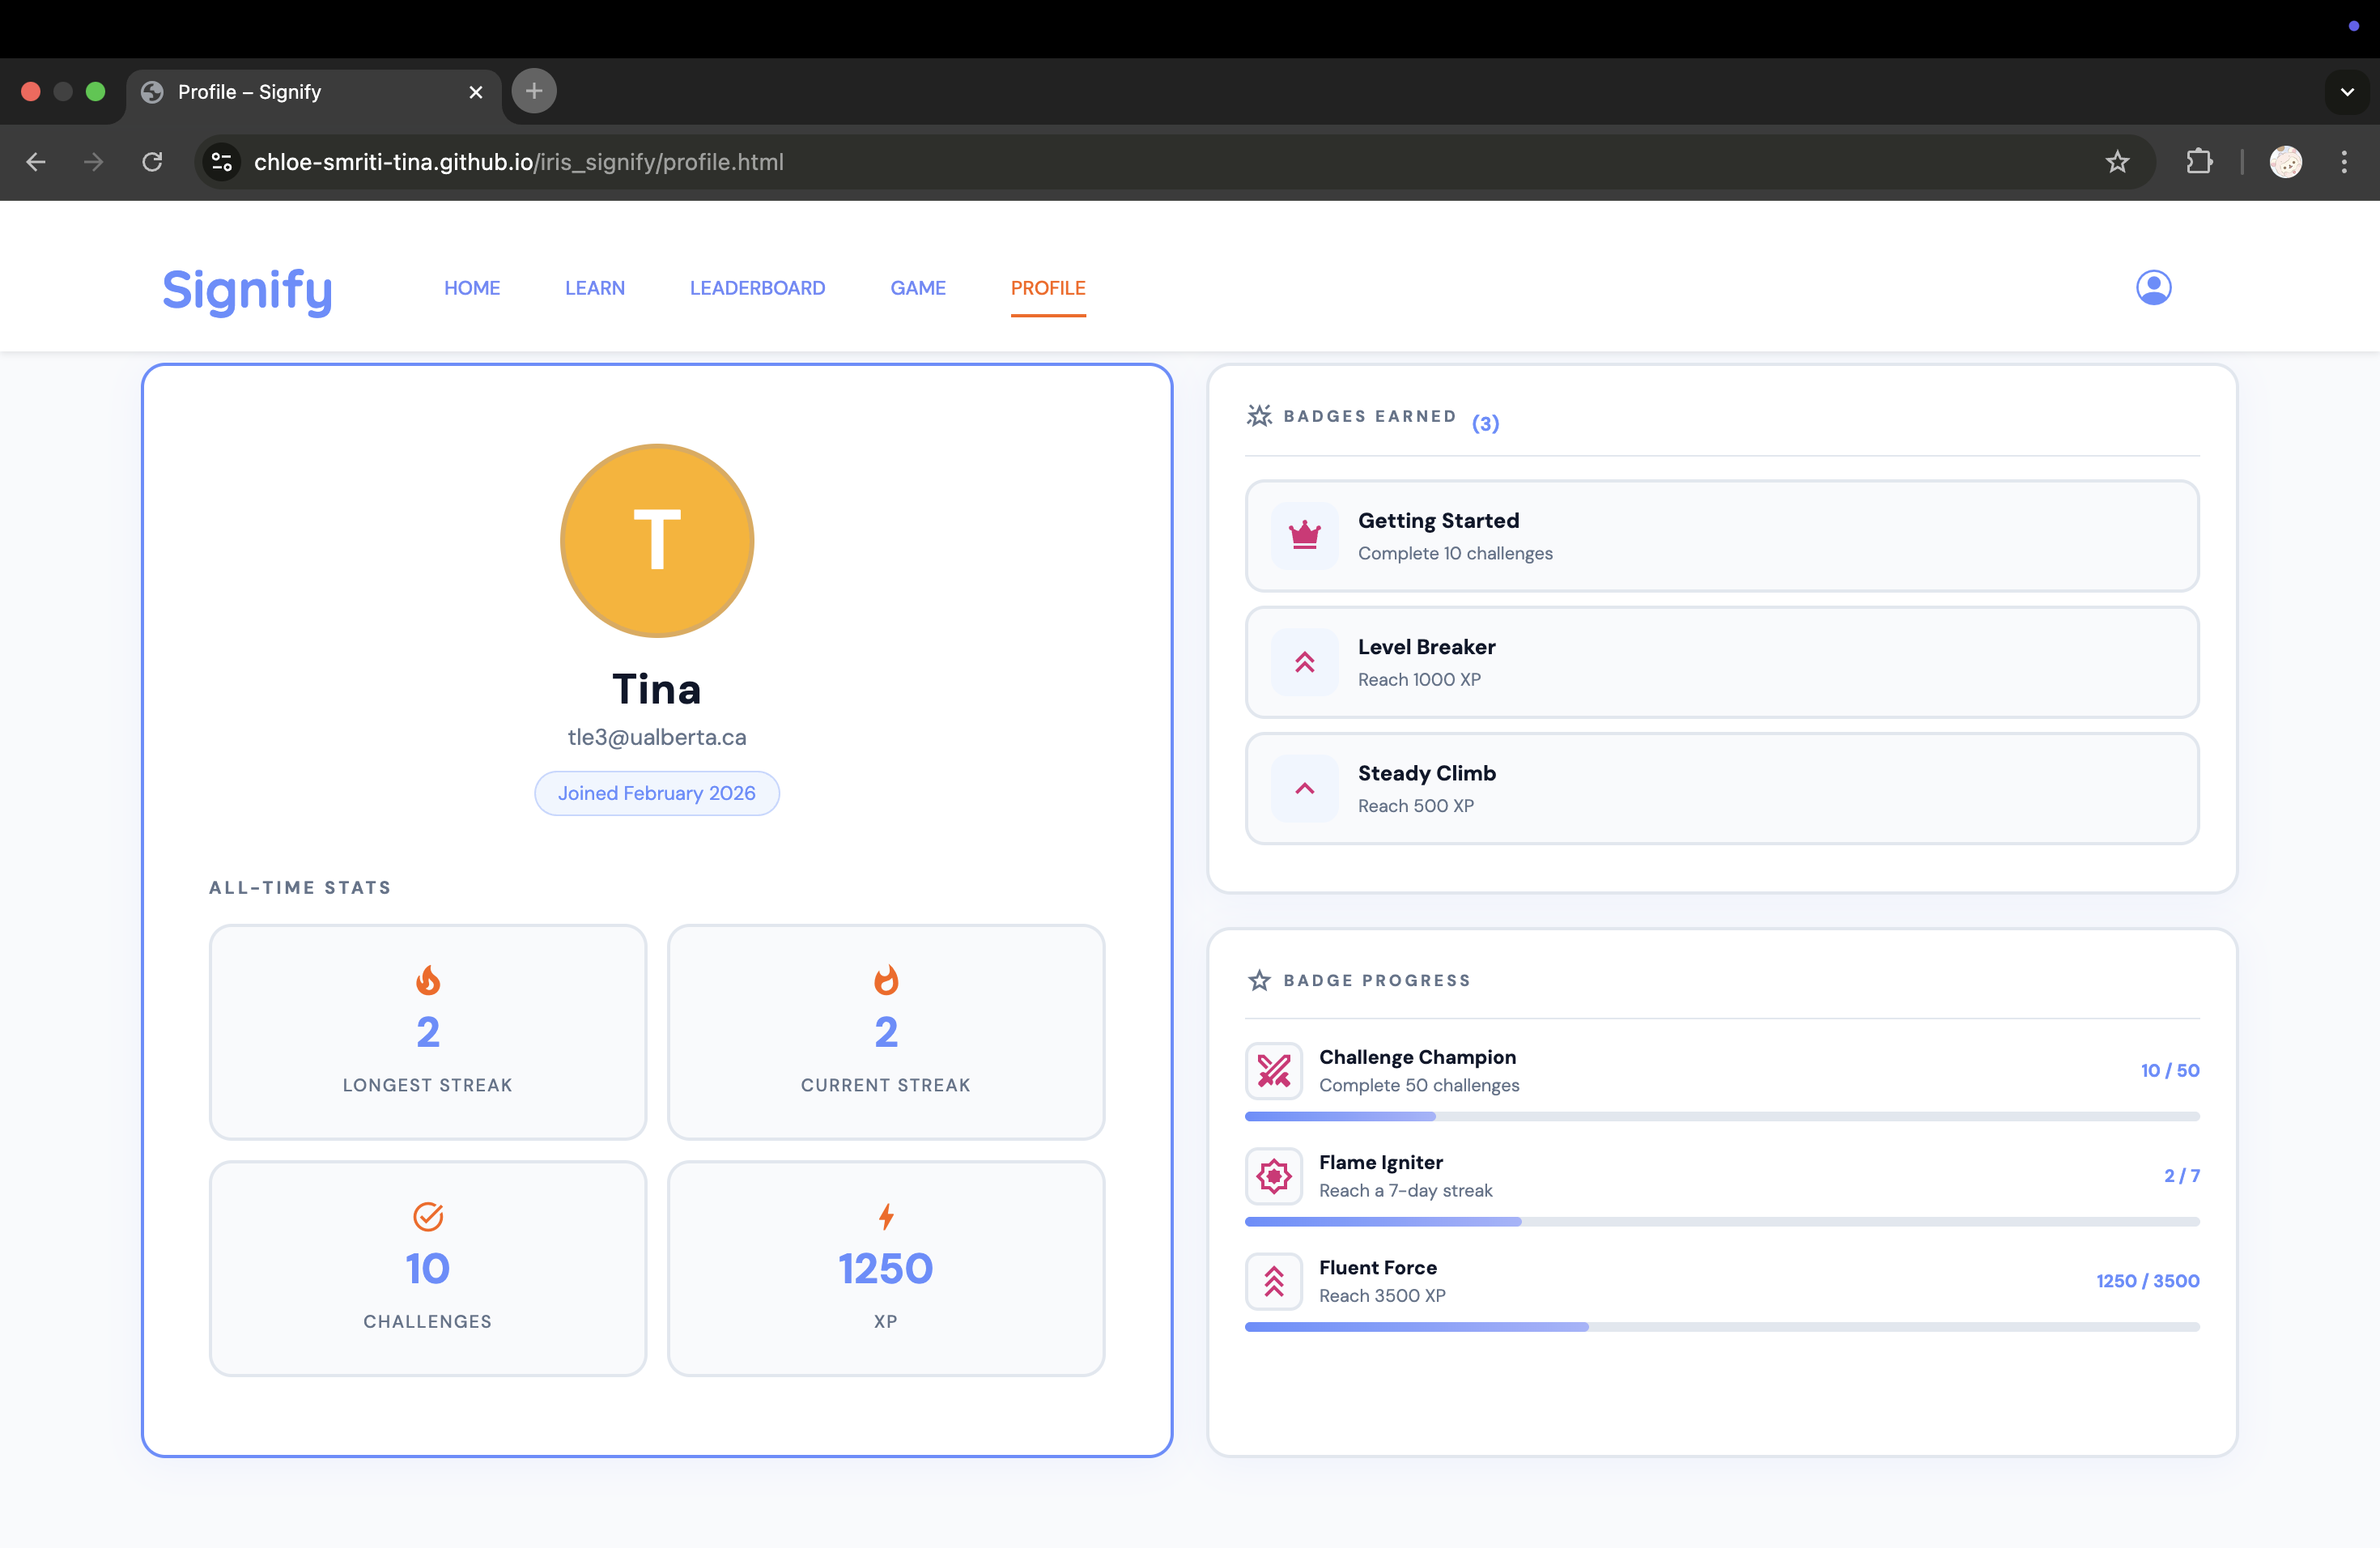This screenshot has height=1548, width=2380.
Task: Open the Chrome three-dot menu
Action: point(2343,162)
